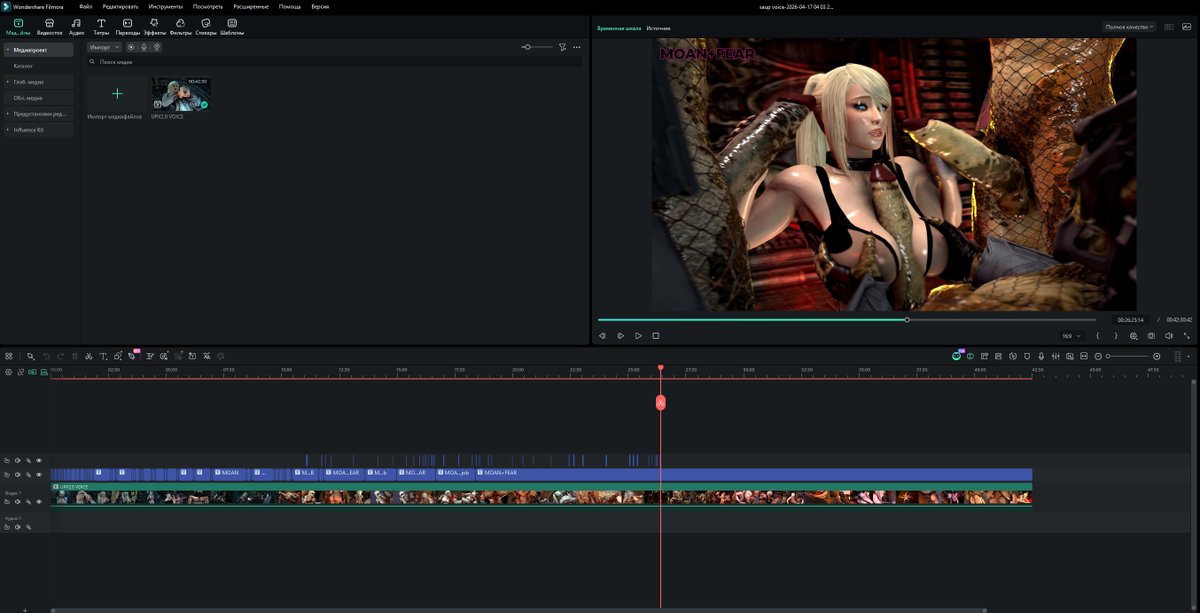This screenshot has width=1200, height=613.
Task: Open the Импорт dropdown
Action: (x=104, y=47)
